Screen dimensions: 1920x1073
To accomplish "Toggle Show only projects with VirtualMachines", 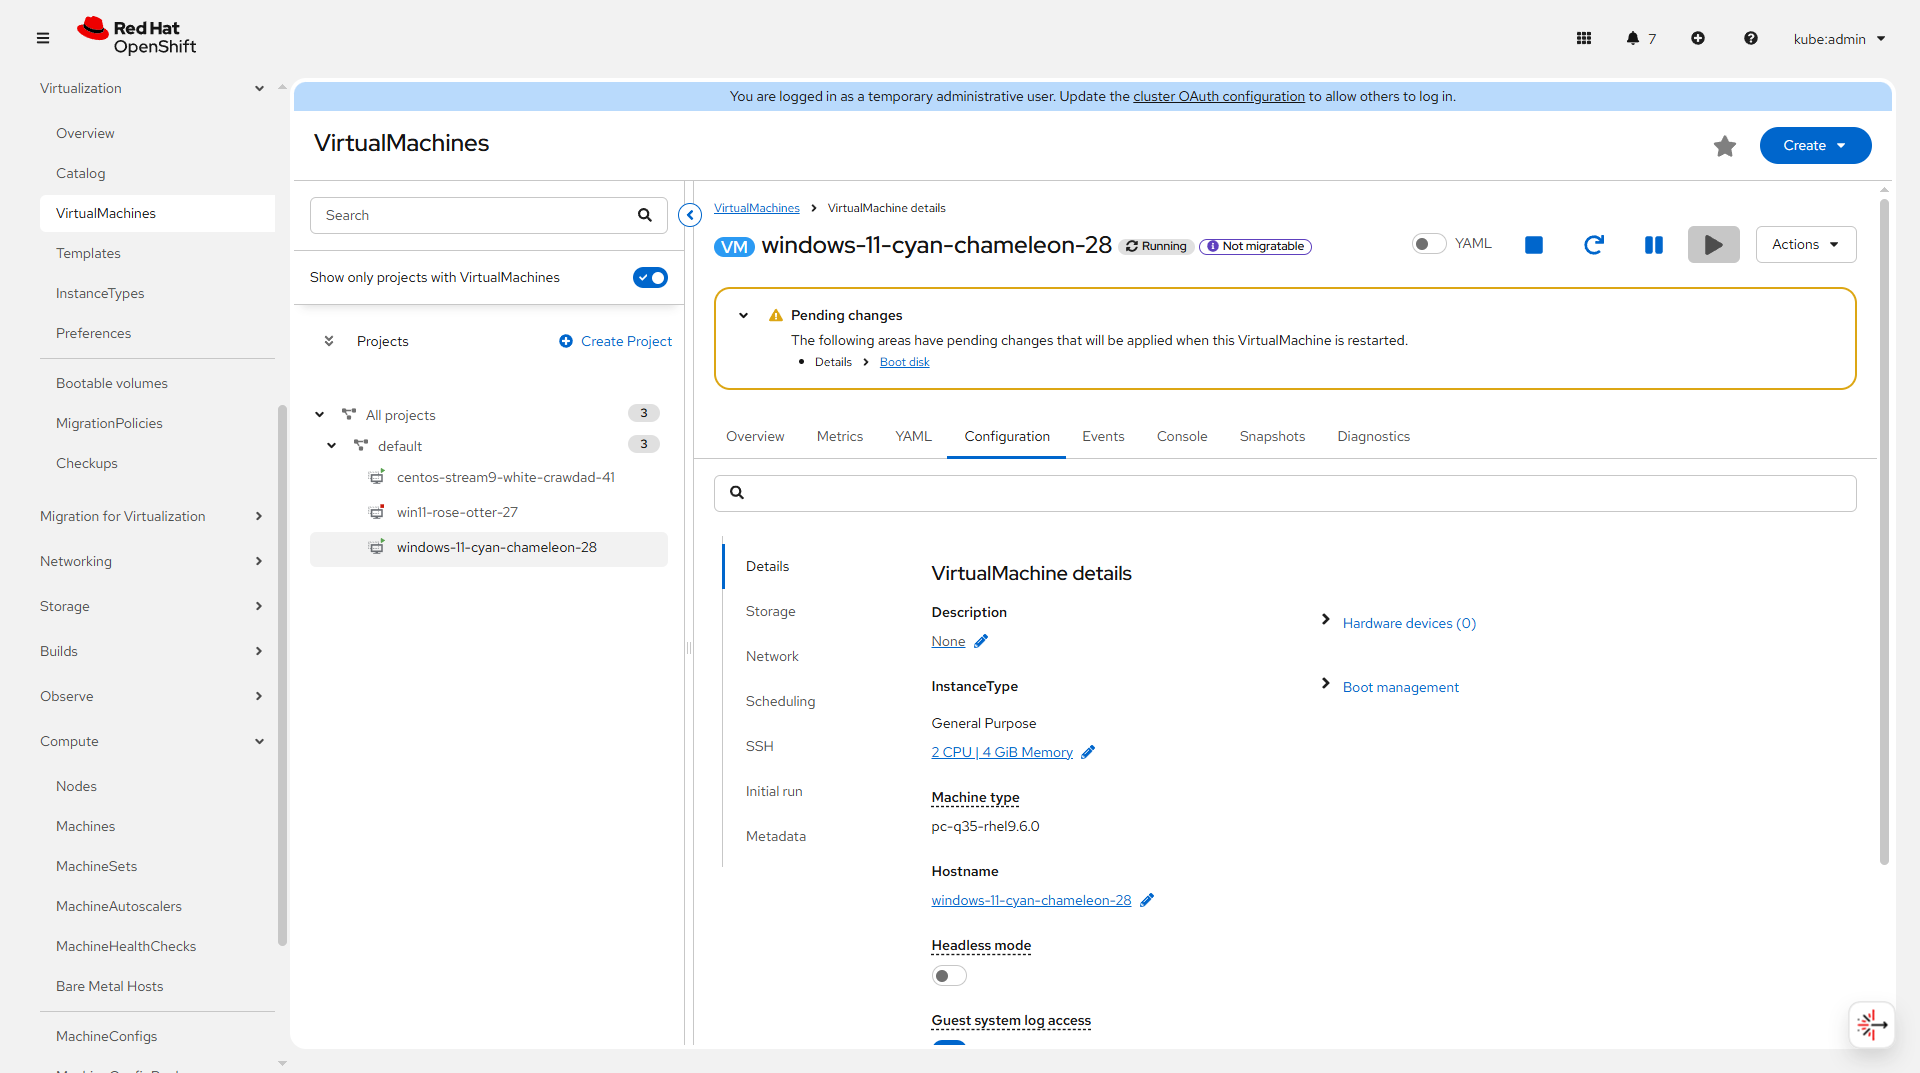I will 650,277.
